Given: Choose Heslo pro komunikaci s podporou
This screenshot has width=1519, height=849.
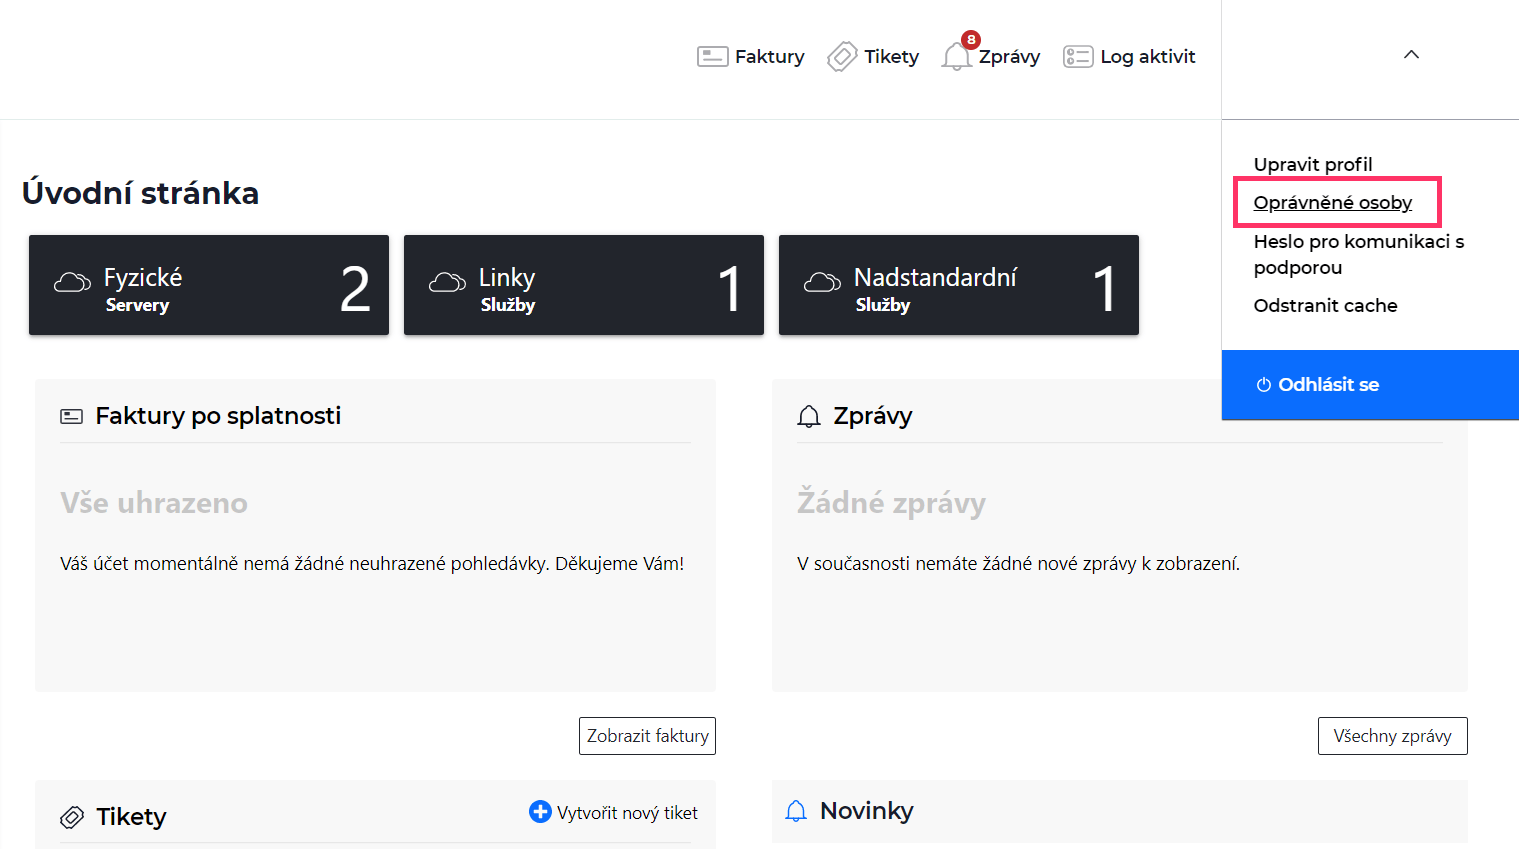Looking at the screenshot, I should [x=1359, y=254].
